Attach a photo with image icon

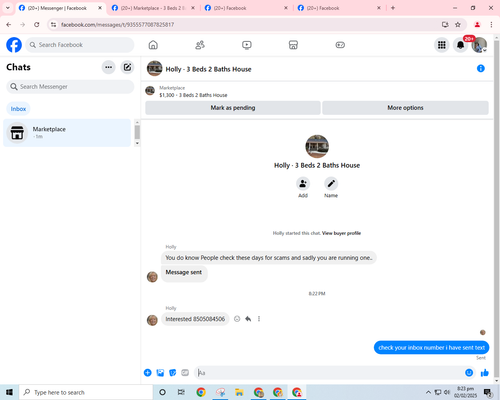(x=160, y=373)
